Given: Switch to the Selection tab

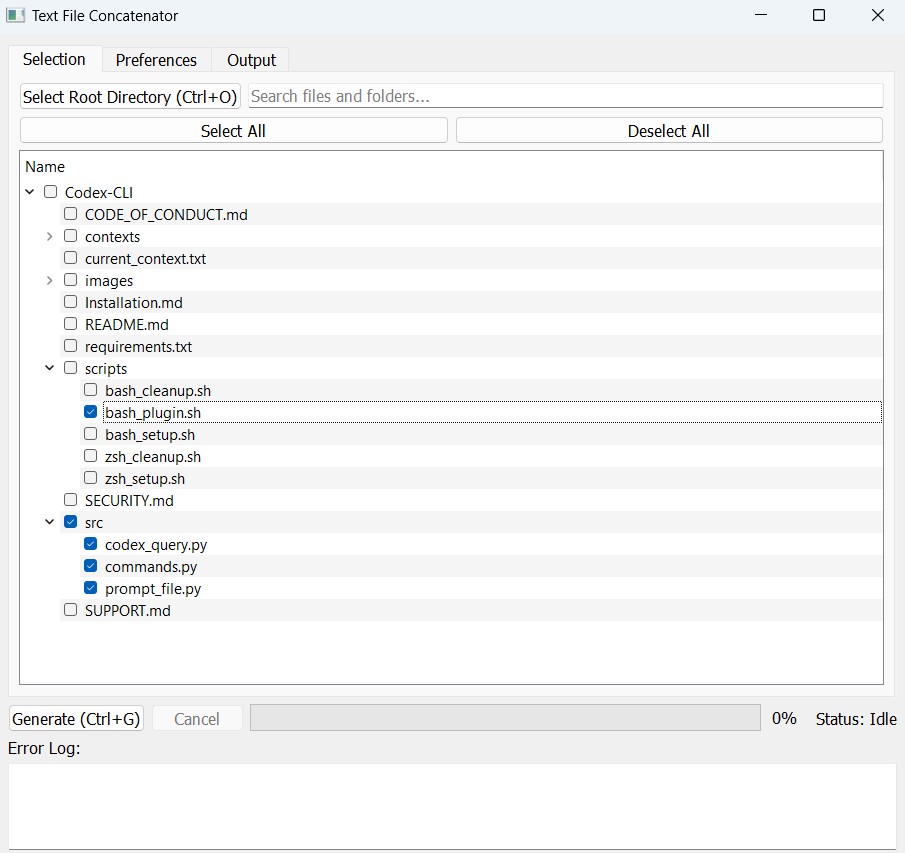Looking at the screenshot, I should point(54,59).
